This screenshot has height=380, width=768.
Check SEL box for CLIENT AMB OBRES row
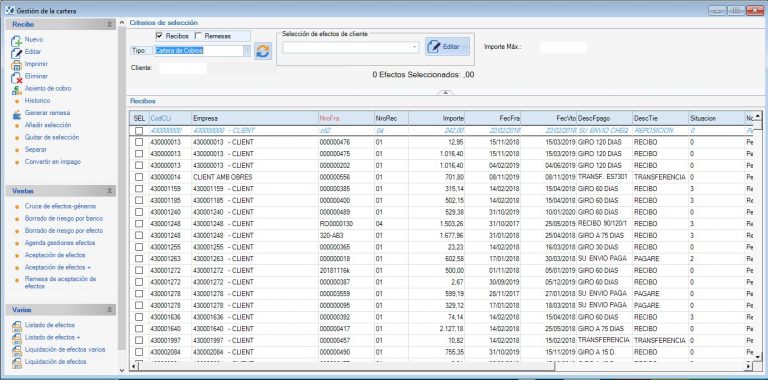click(139, 177)
